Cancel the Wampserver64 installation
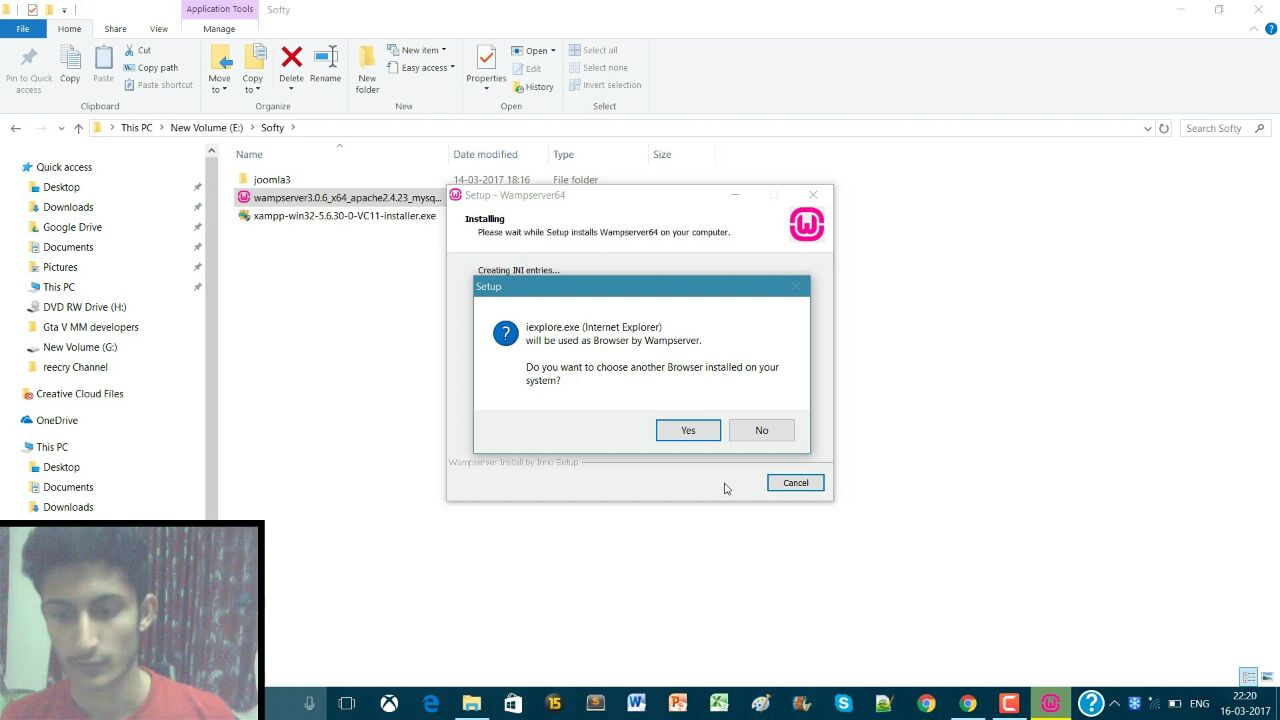The width and height of the screenshot is (1280, 720). click(x=796, y=483)
